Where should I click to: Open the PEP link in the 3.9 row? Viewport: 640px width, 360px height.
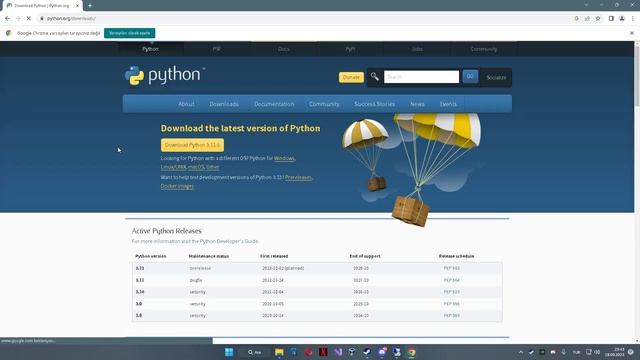[451, 304]
